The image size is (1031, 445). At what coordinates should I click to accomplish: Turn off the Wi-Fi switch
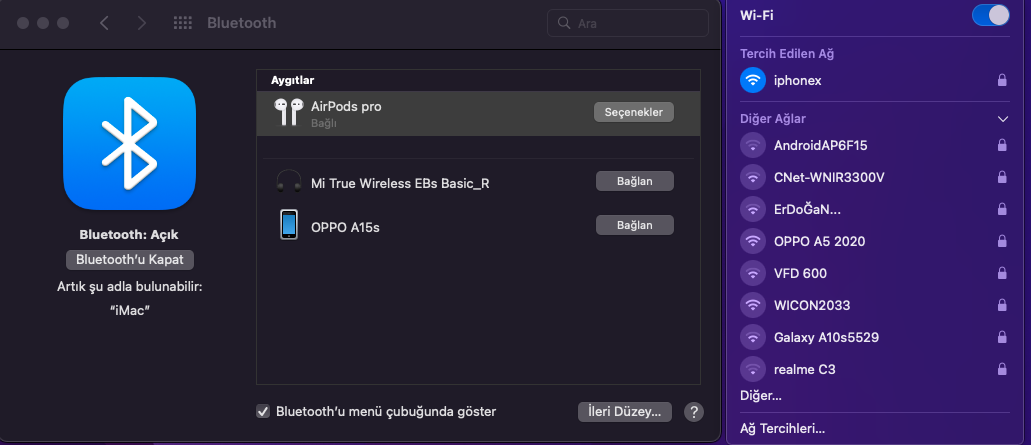click(x=990, y=15)
